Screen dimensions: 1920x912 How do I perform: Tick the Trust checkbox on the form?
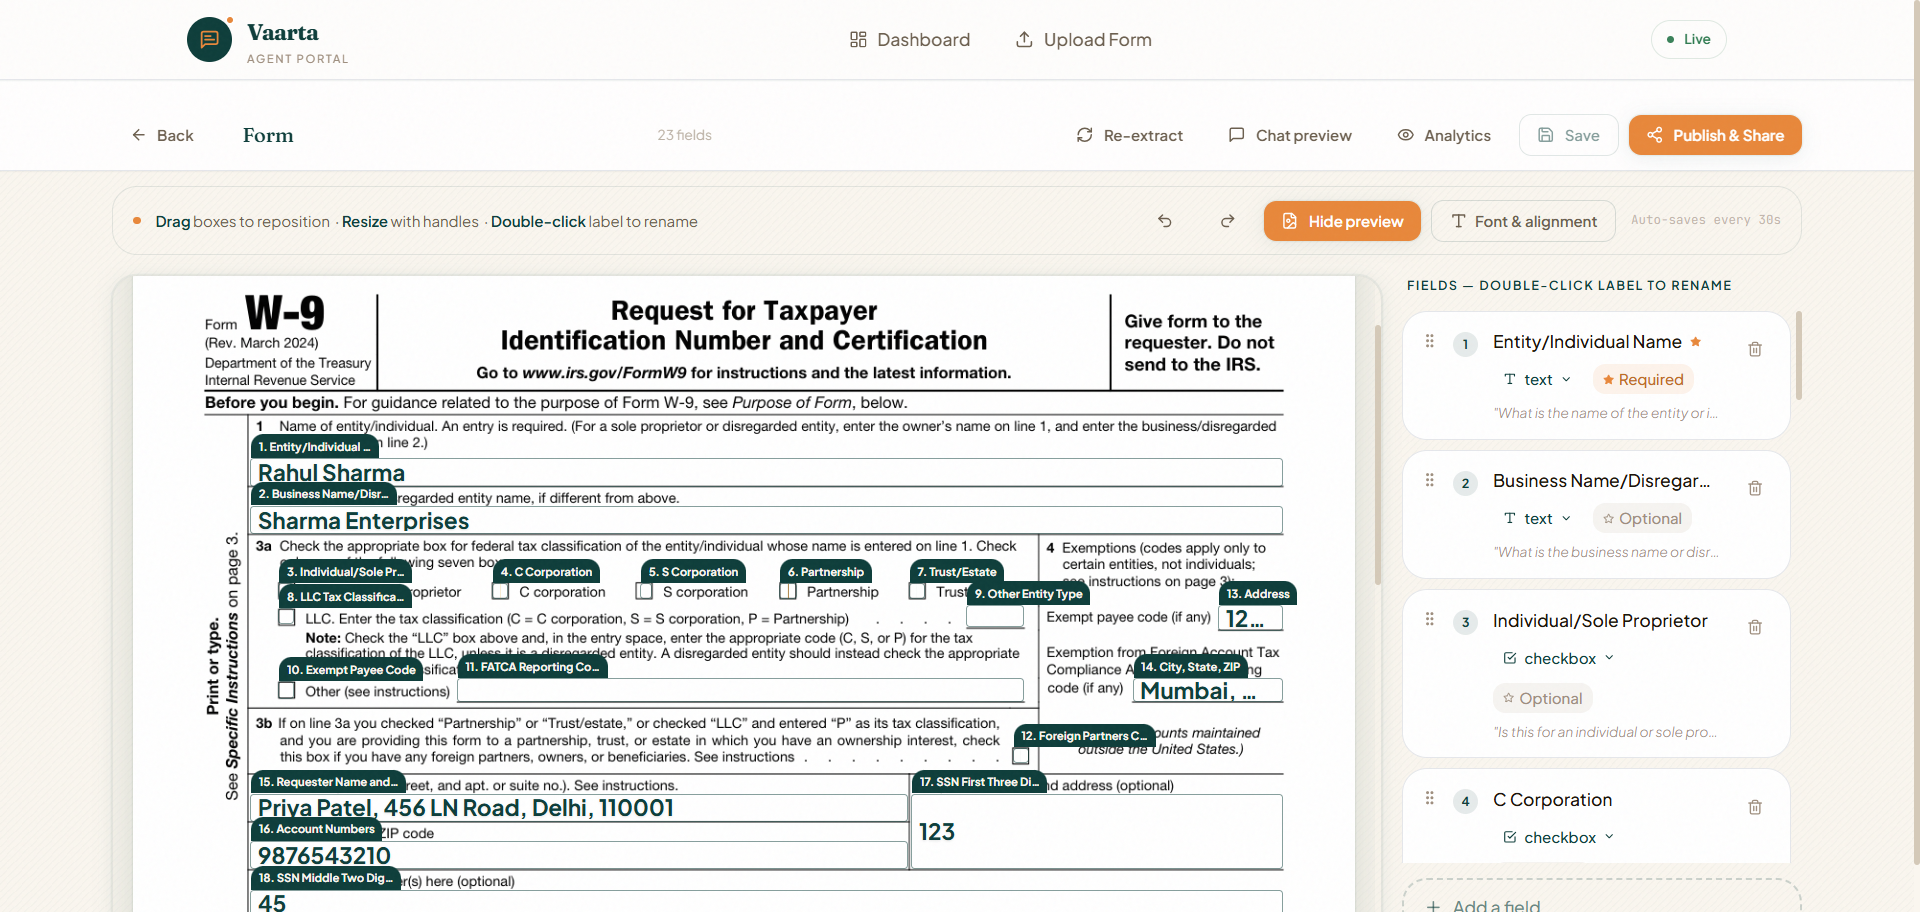(x=917, y=591)
